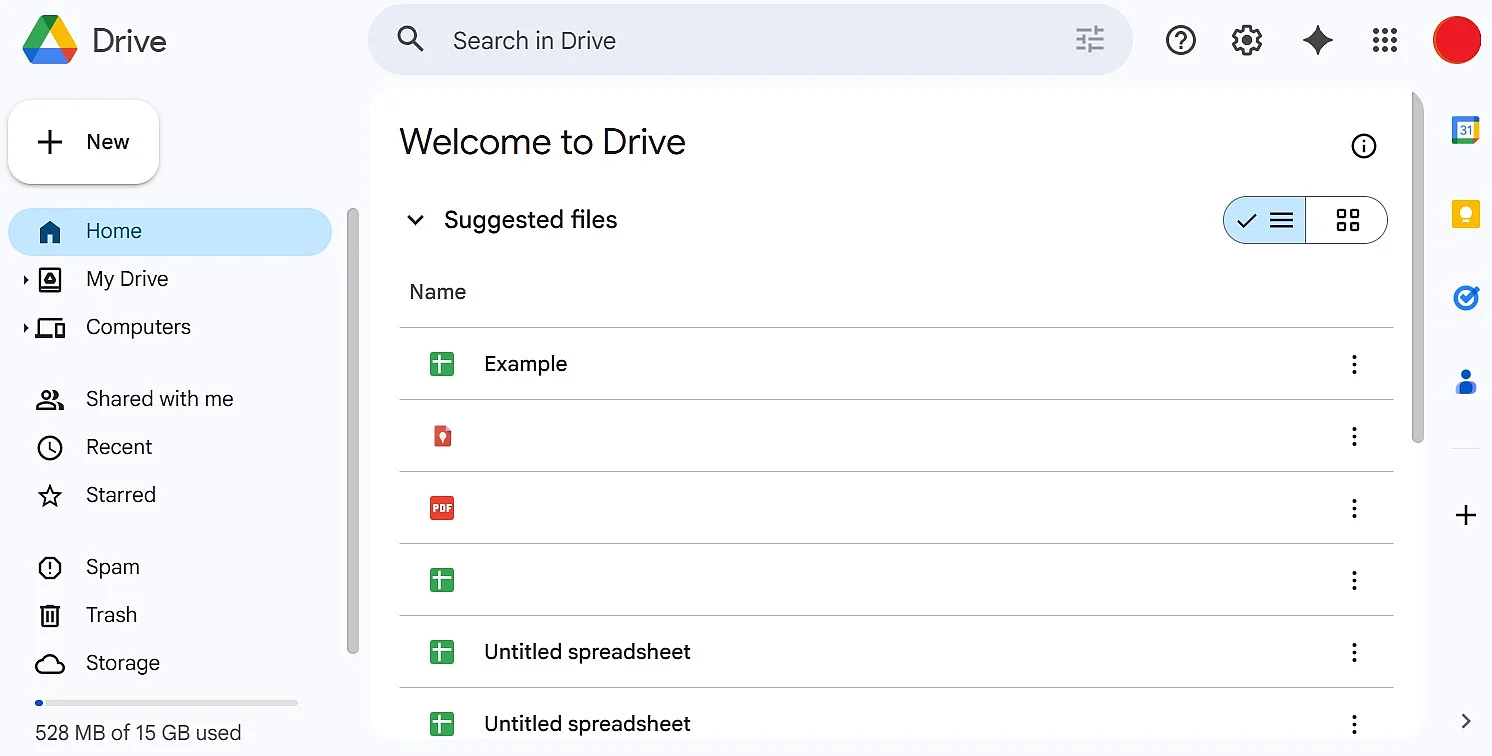The image size is (1492, 756).
Task: Open the red account avatar
Action: 1456,41
